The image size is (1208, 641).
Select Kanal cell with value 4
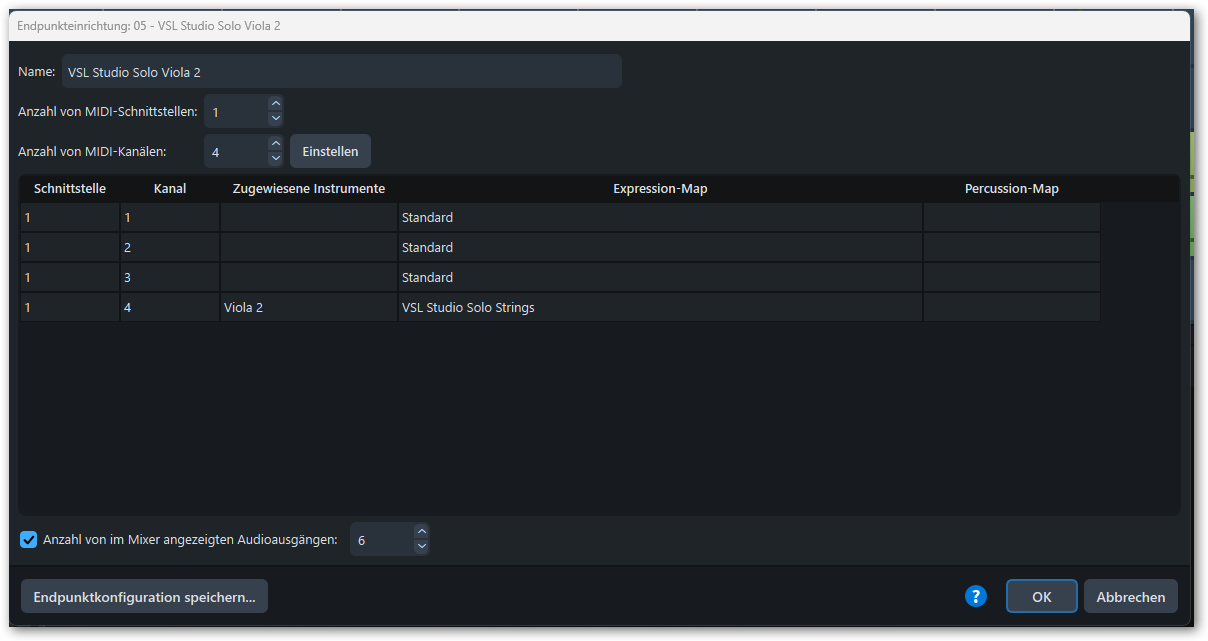click(170, 307)
